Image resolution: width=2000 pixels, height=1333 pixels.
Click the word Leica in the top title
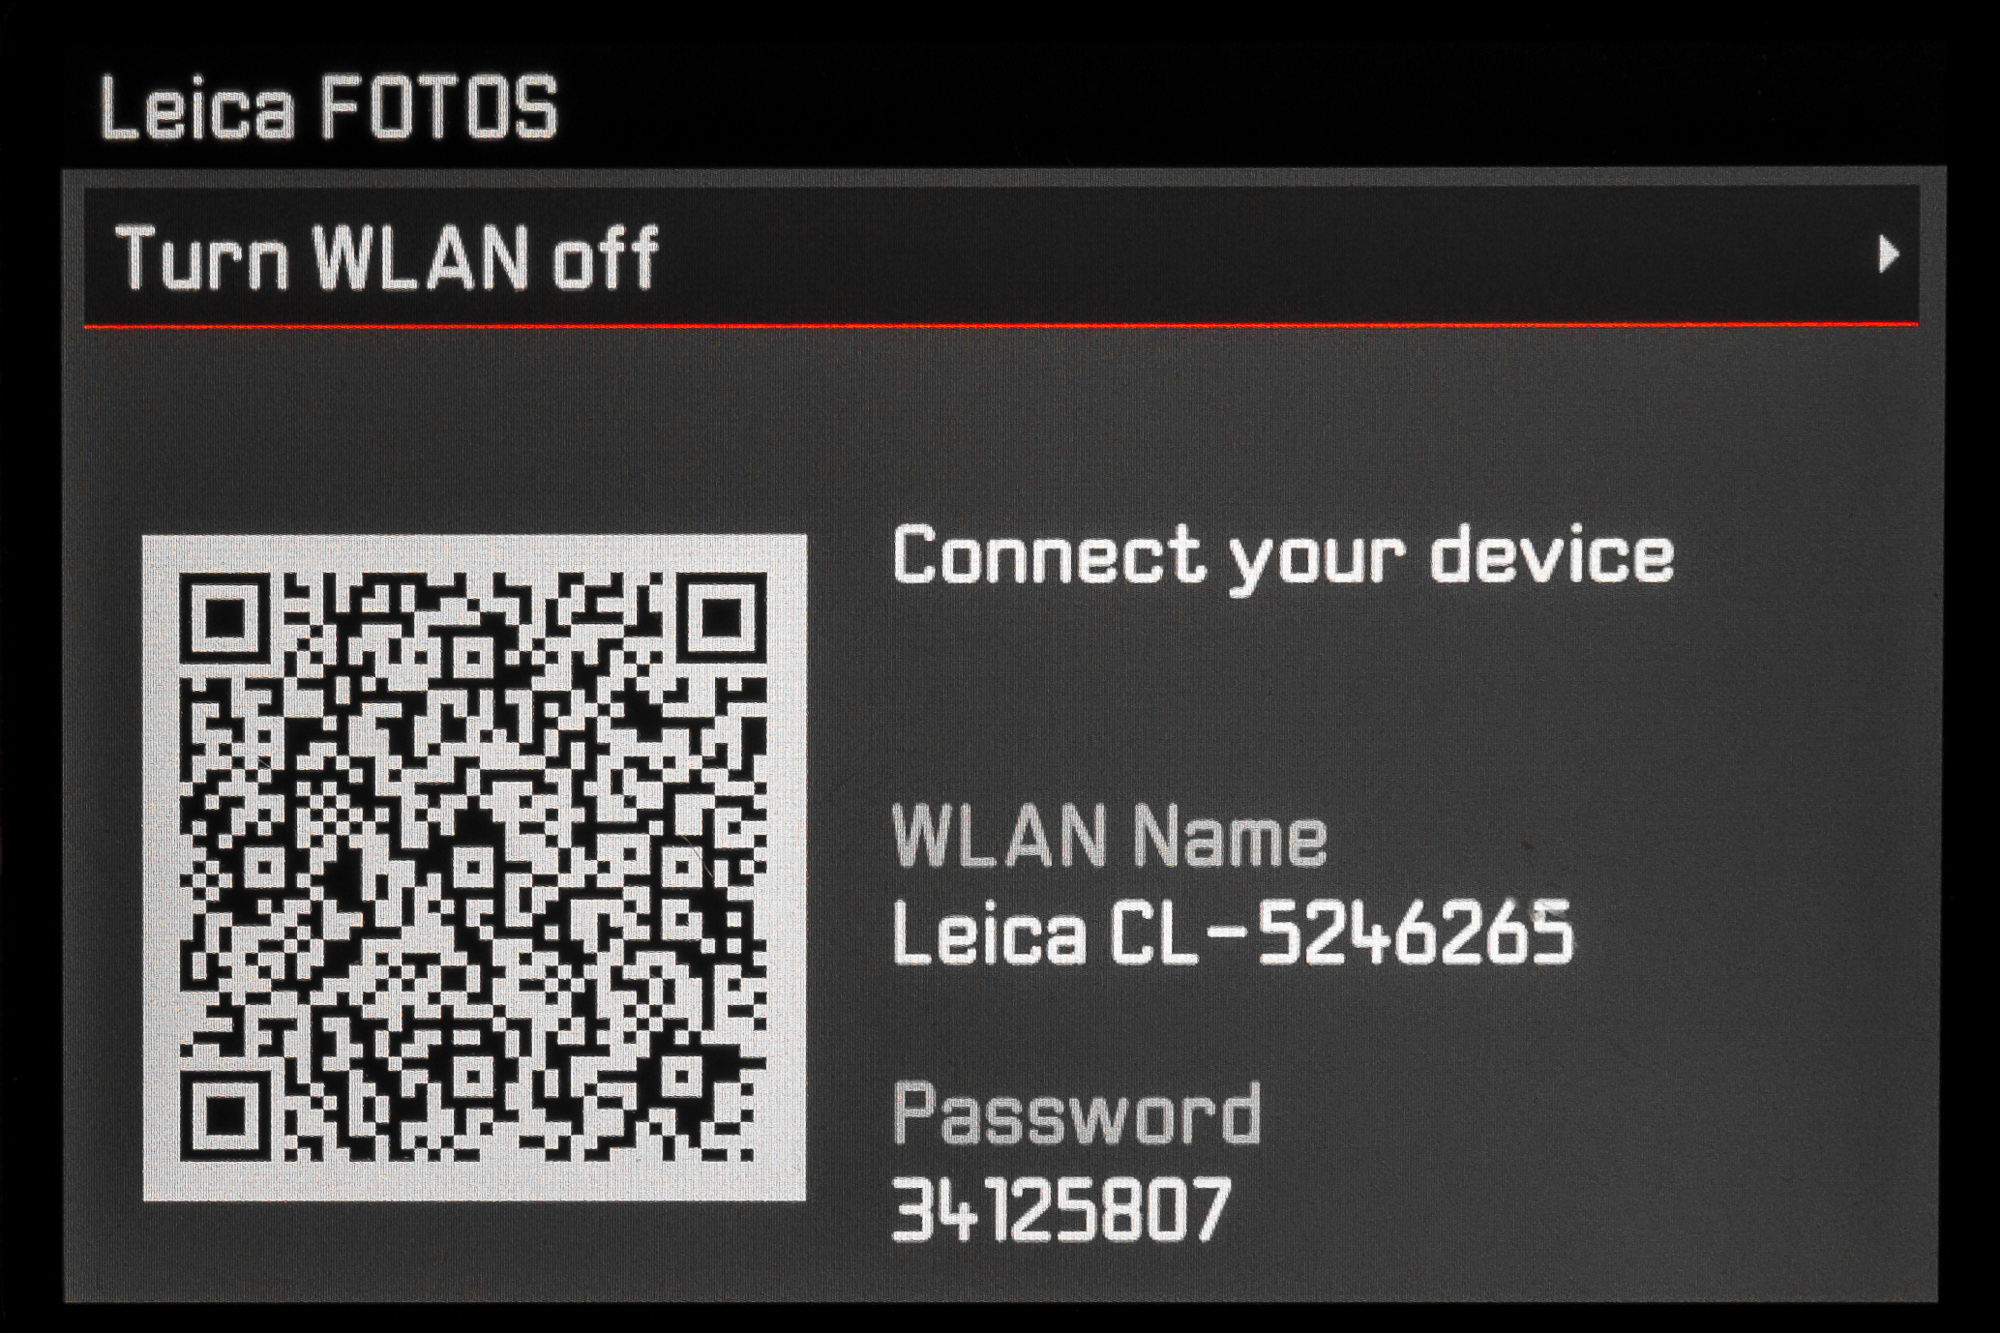tap(198, 106)
